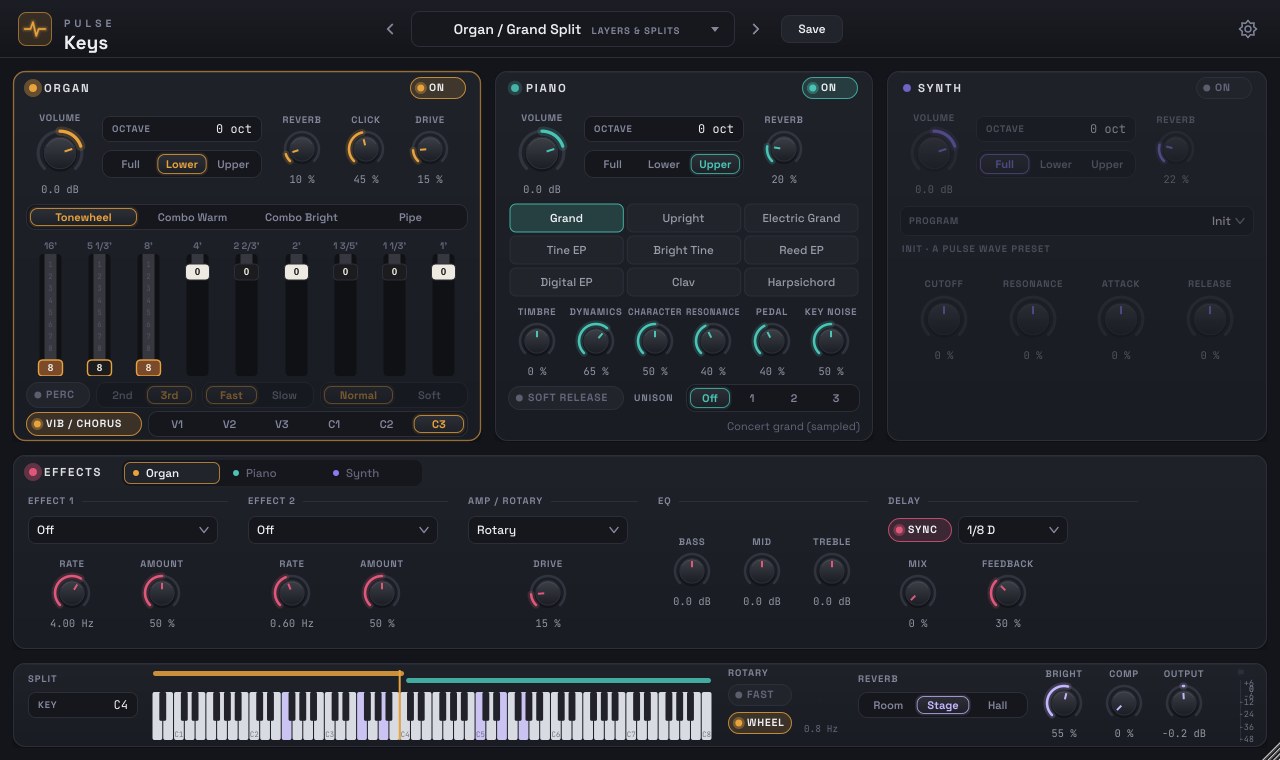This screenshot has width=1280, height=760.
Task: Choose the Harpsichord piano type
Action: (801, 282)
